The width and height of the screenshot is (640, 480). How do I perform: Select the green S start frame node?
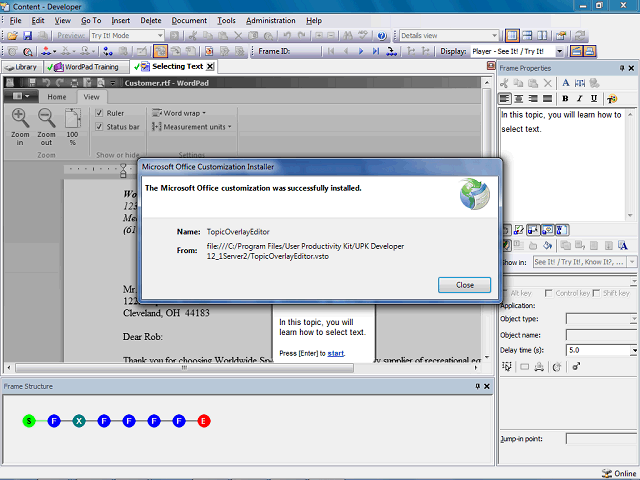(29, 421)
